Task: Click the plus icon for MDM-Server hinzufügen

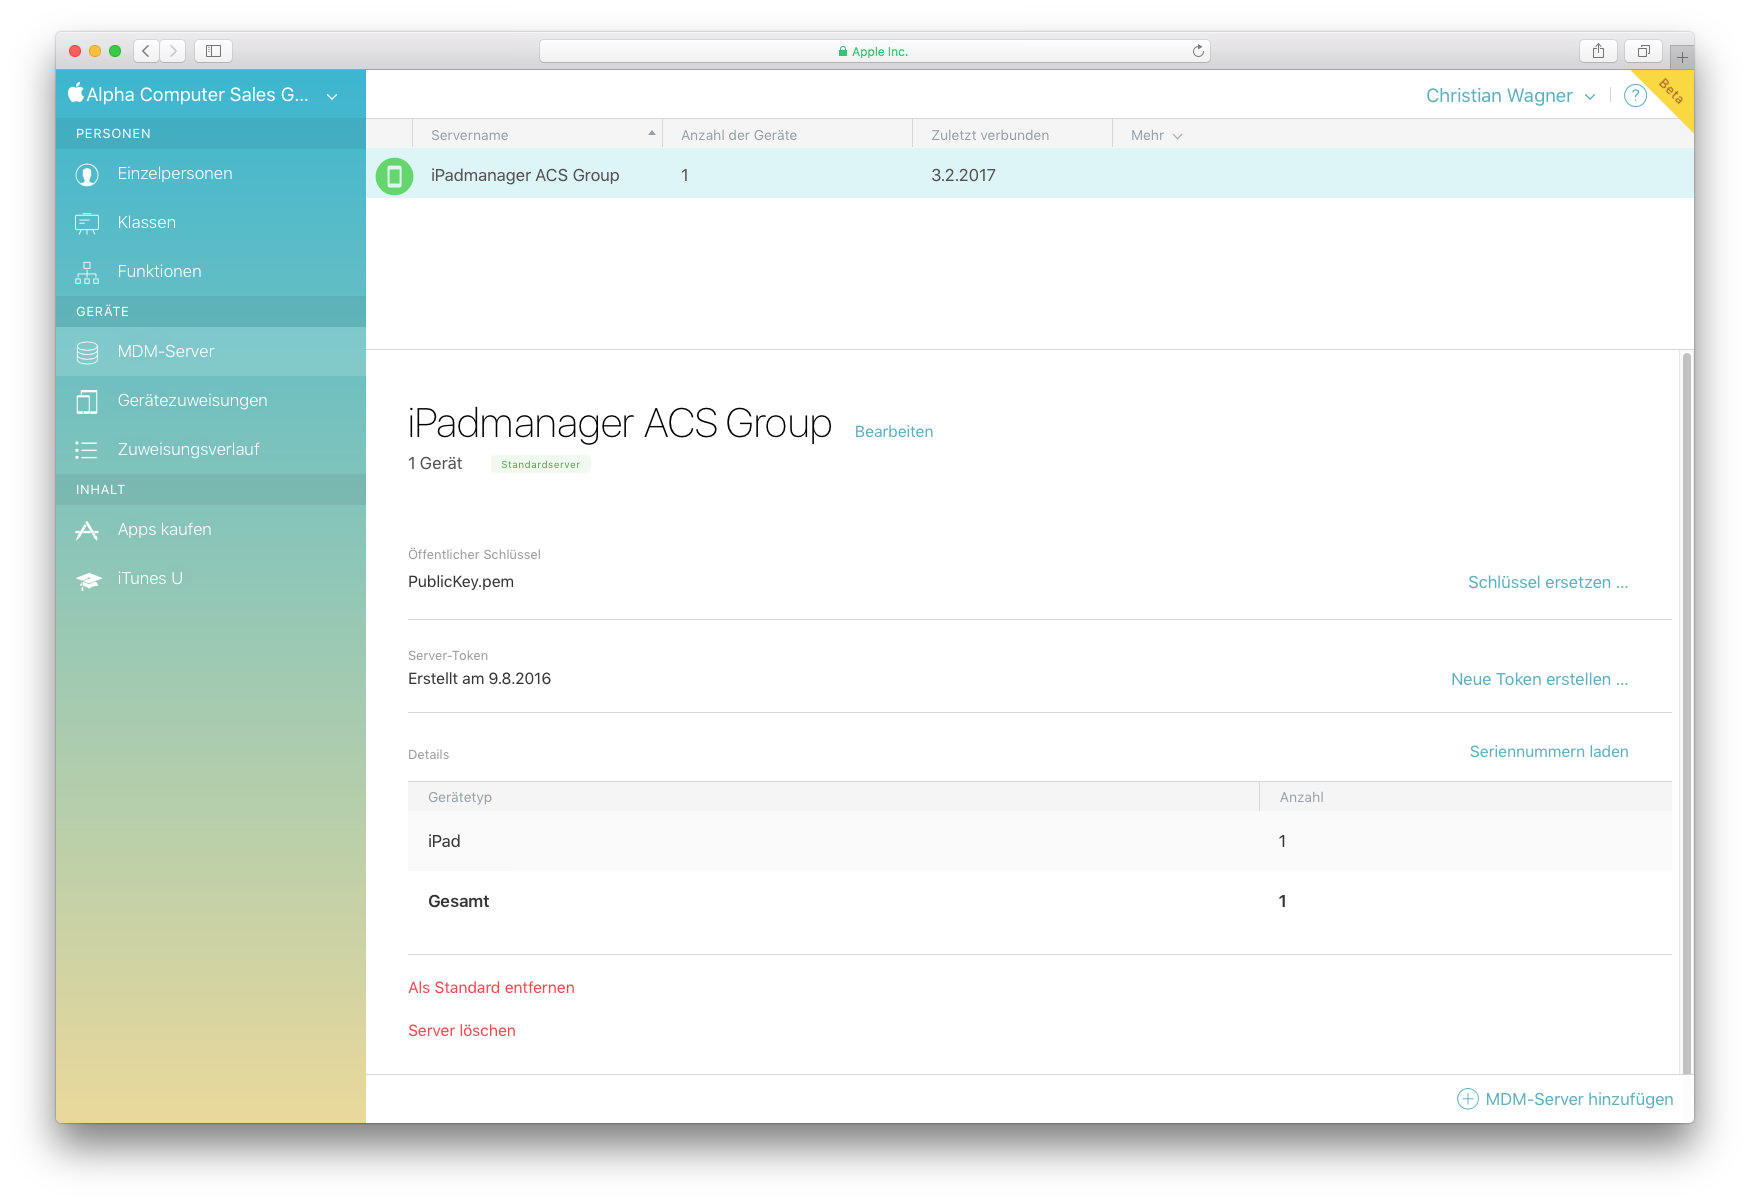Action: 1467,1099
